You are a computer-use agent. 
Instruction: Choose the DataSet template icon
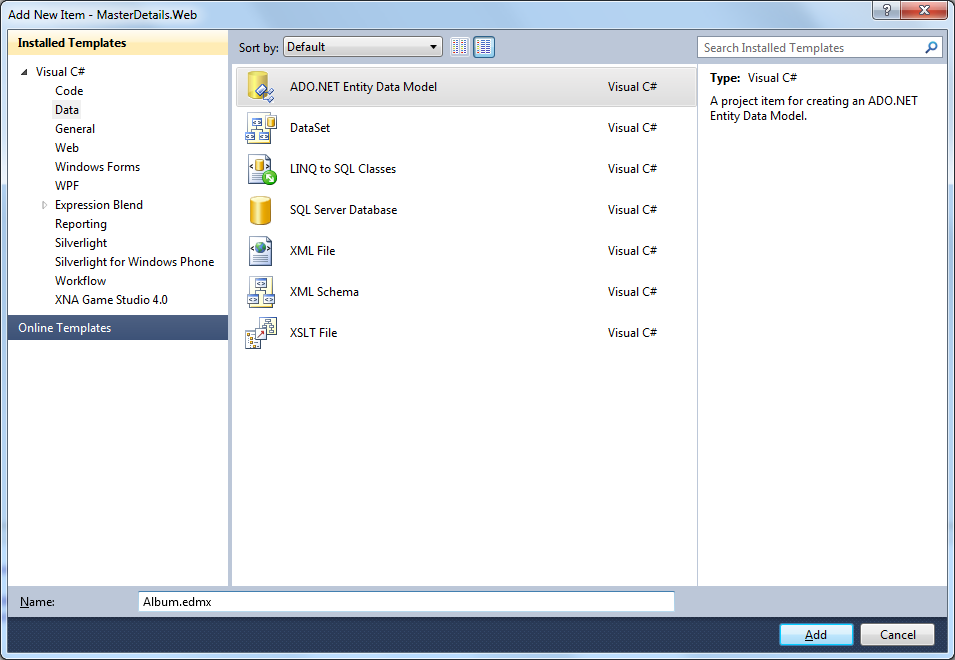261,128
